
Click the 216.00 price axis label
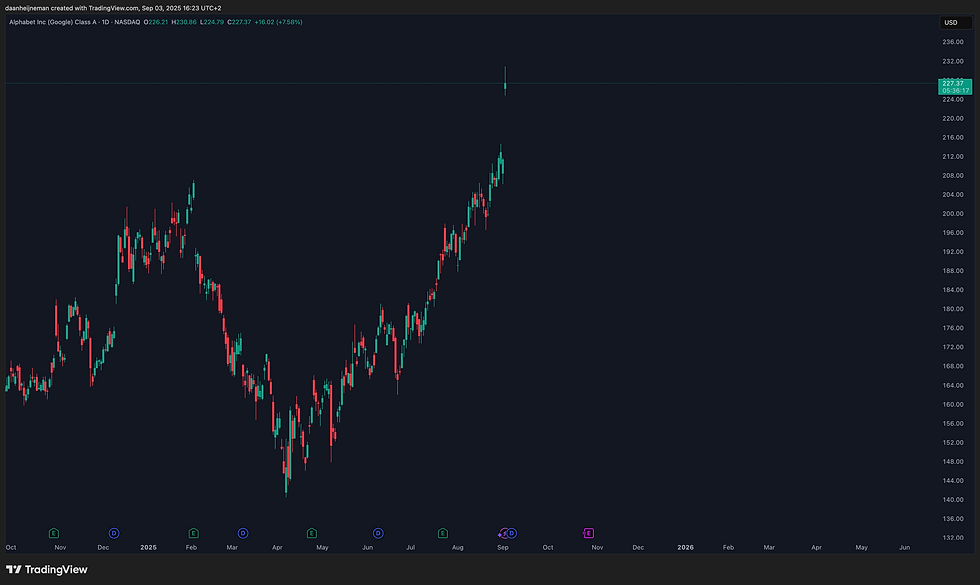953,138
